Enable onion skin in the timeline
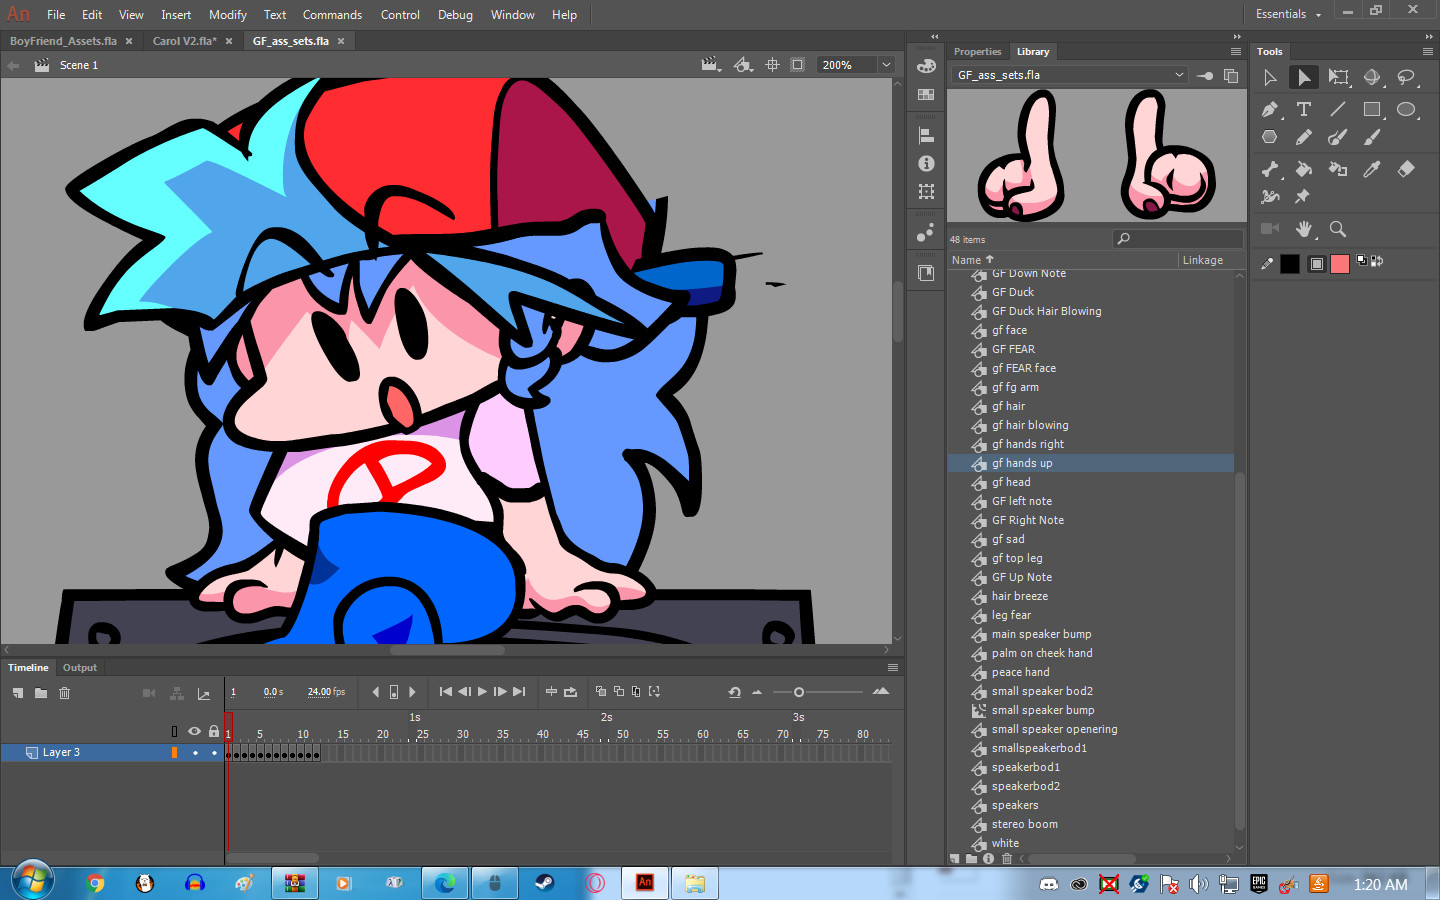Screen dimensions: 1440x900 point(601,692)
